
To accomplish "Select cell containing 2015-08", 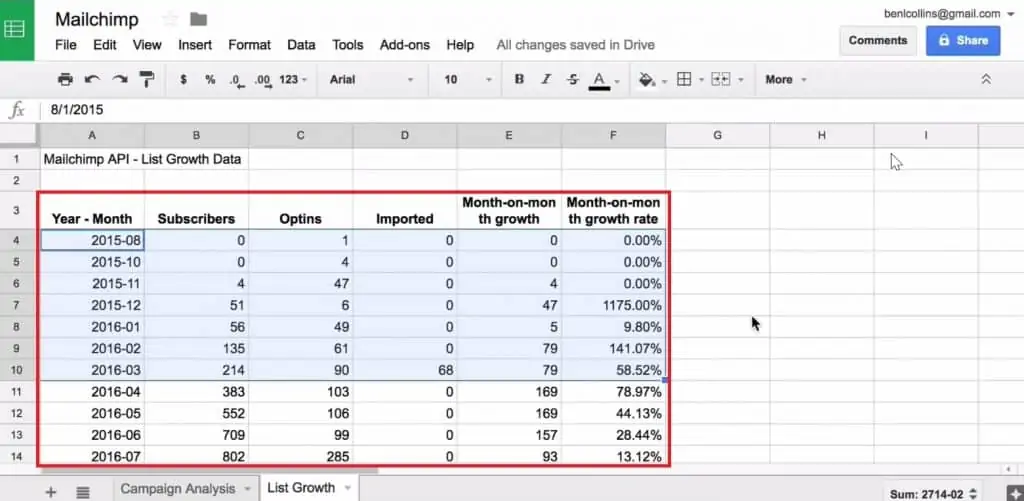I will click(x=92, y=240).
